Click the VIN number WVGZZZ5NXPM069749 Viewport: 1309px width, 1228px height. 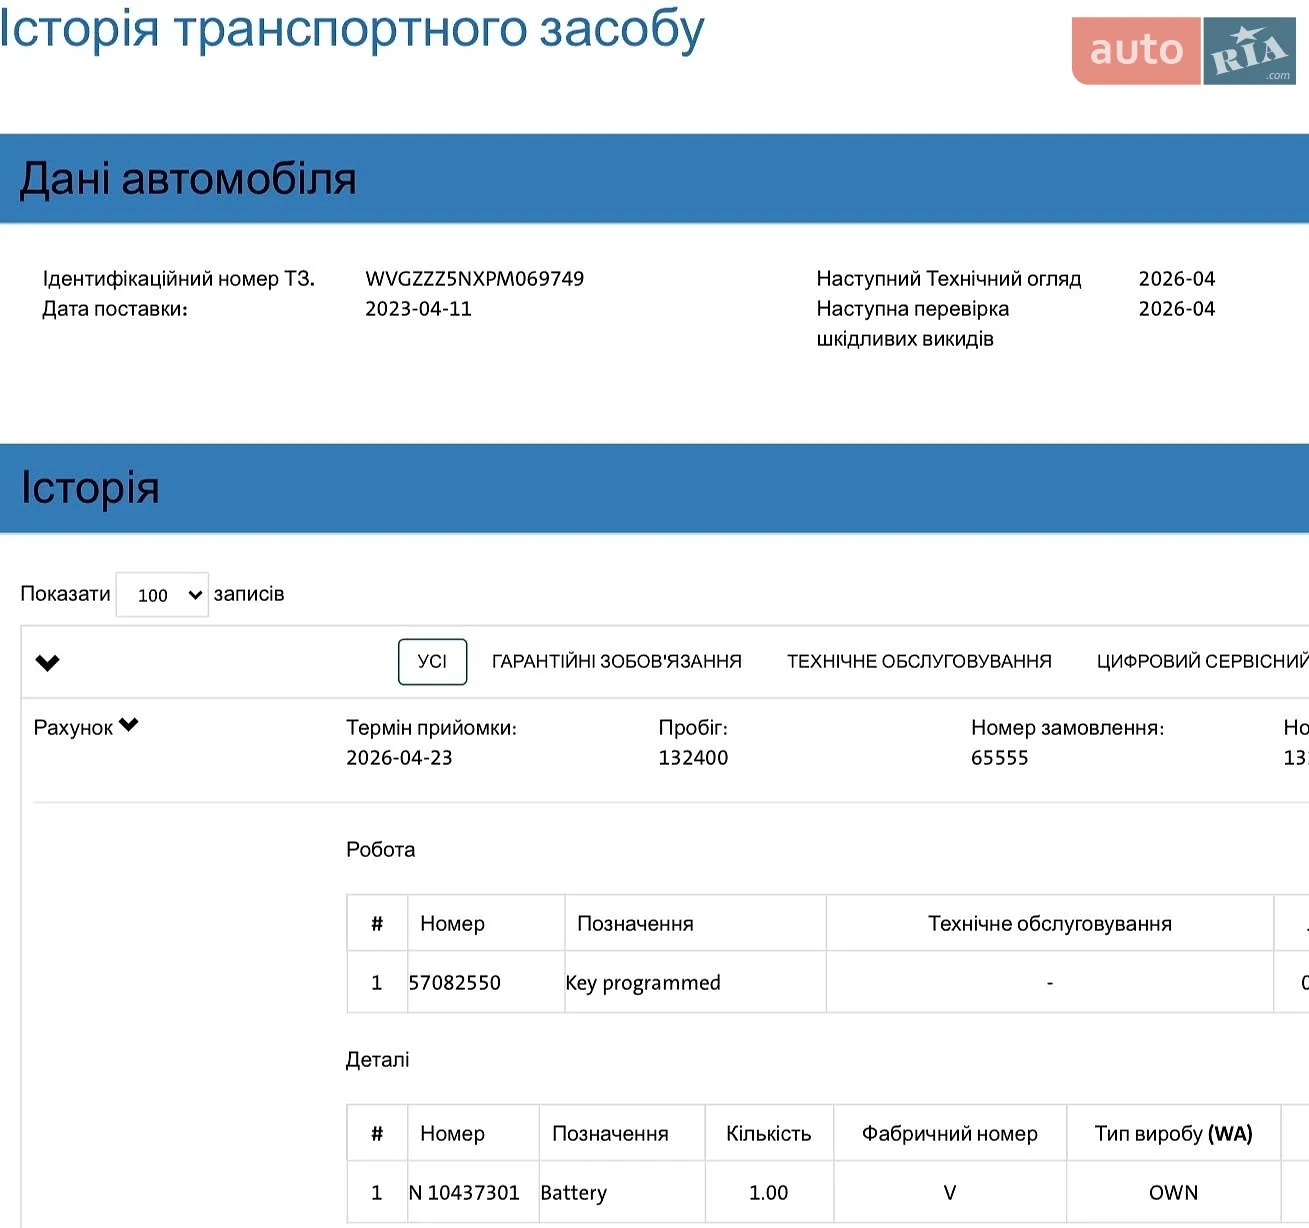tap(474, 279)
